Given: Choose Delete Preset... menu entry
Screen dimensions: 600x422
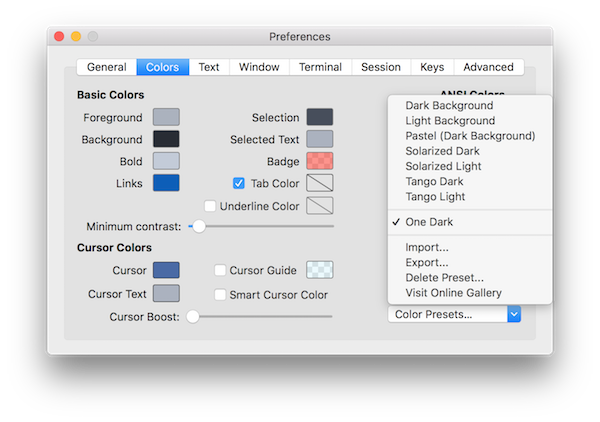Looking at the screenshot, I should click(x=470, y=278).
